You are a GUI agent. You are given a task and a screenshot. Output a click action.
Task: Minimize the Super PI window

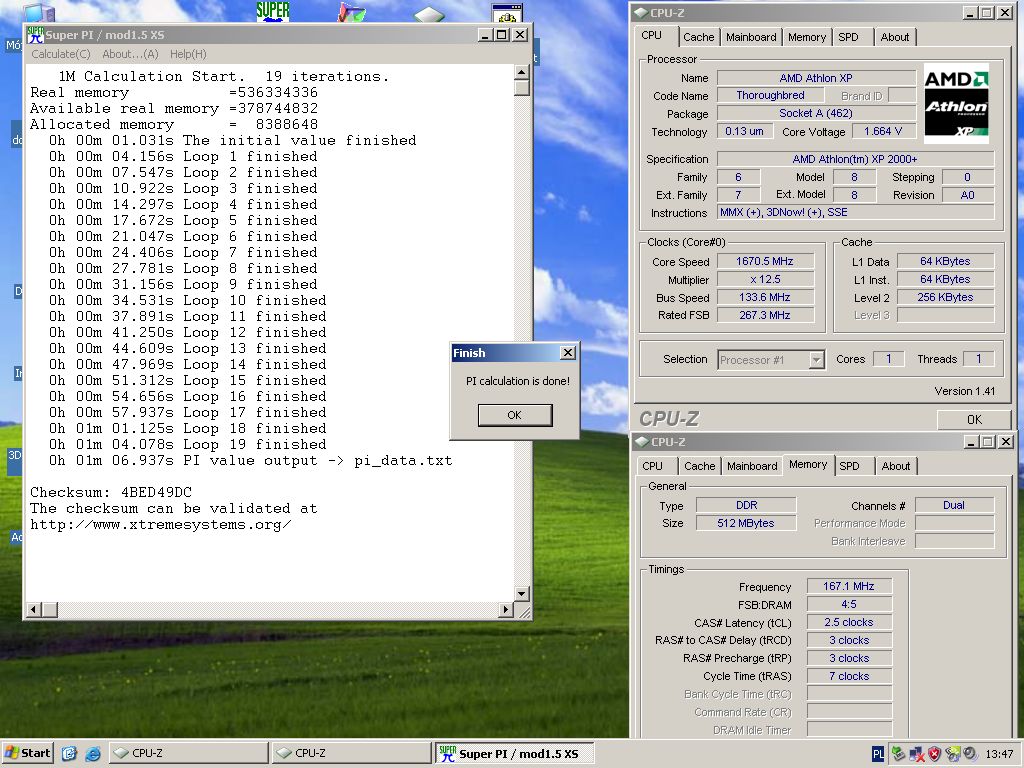click(x=485, y=35)
